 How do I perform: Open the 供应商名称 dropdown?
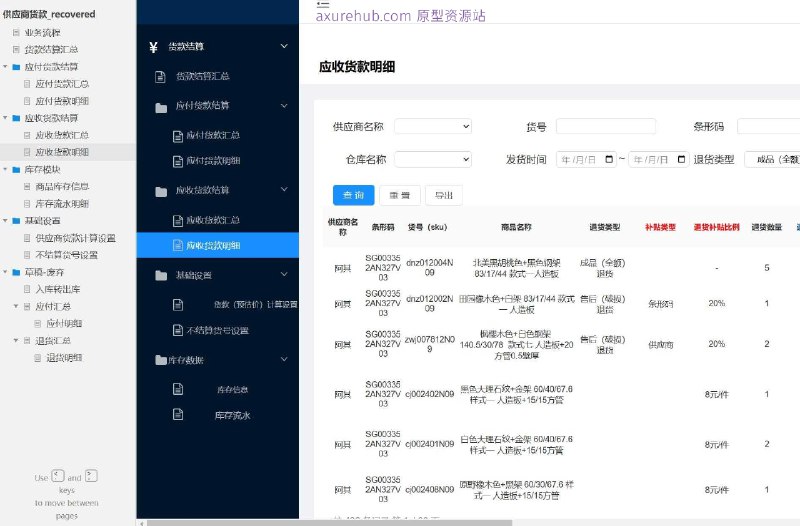coord(433,126)
